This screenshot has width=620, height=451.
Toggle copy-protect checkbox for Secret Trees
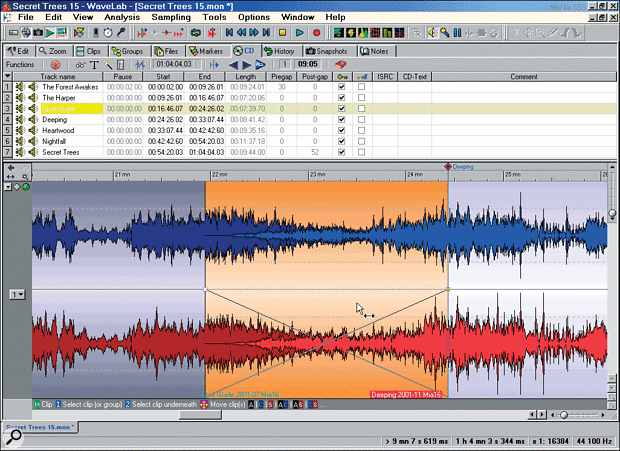tap(342, 152)
